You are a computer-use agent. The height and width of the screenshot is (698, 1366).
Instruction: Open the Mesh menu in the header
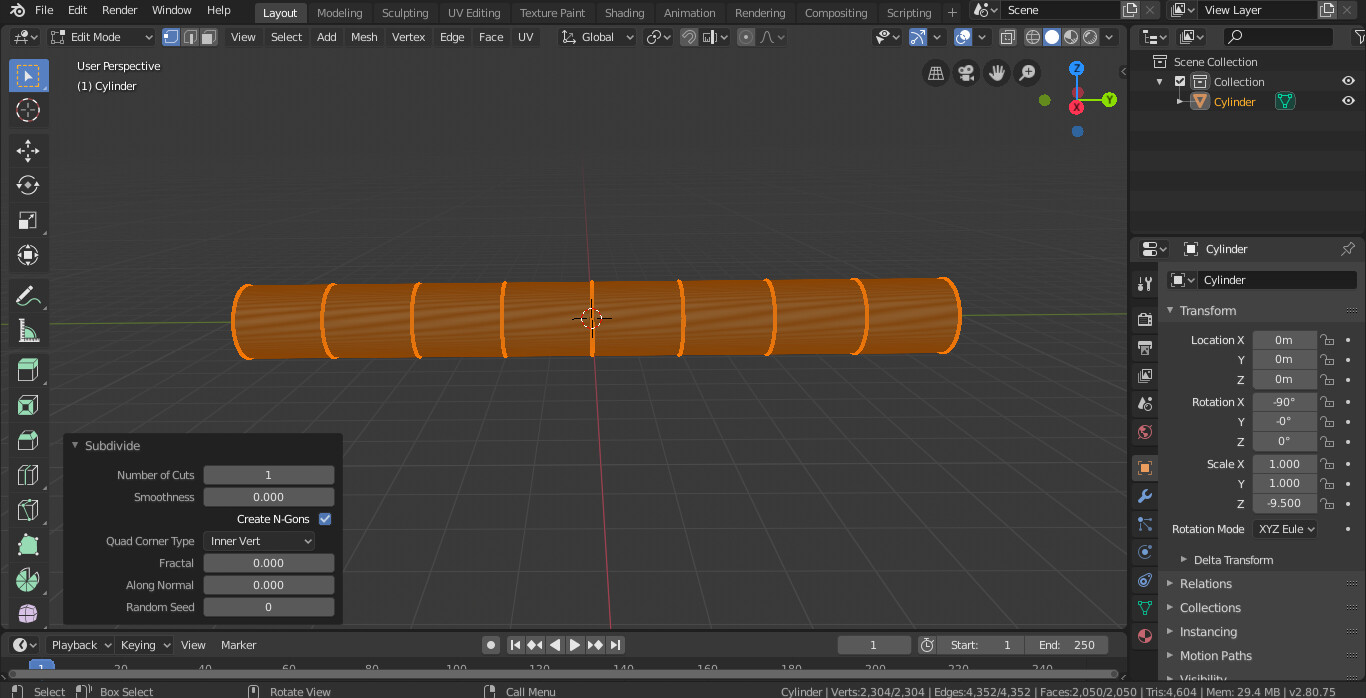click(363, 37)
